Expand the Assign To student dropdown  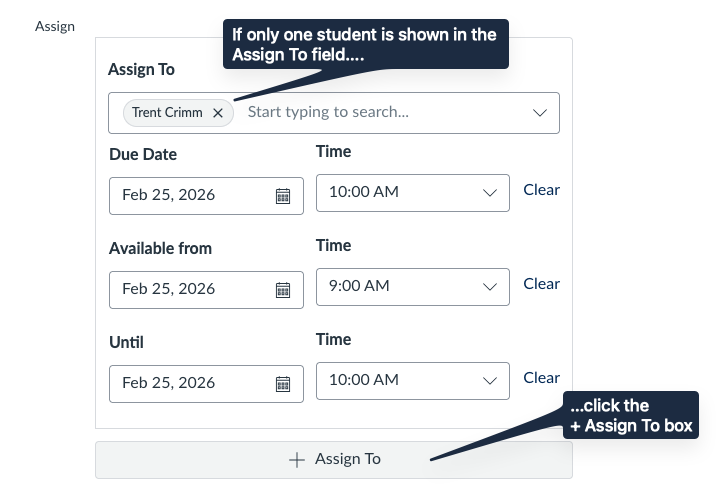click(x=540, y=113)
